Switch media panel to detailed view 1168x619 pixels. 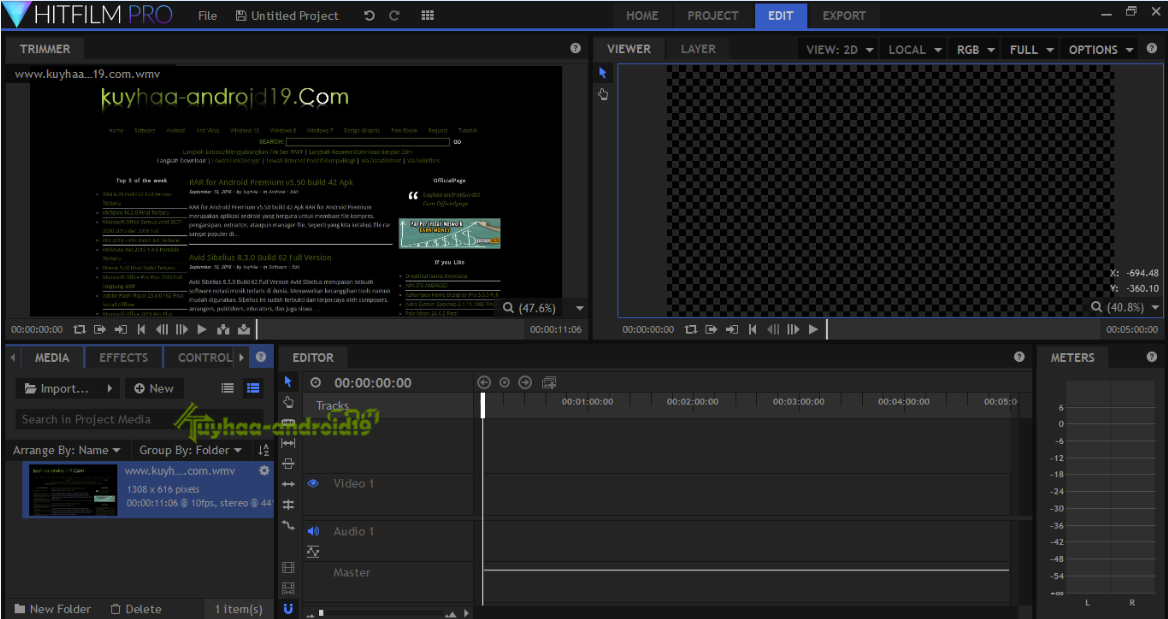[253, 388]
